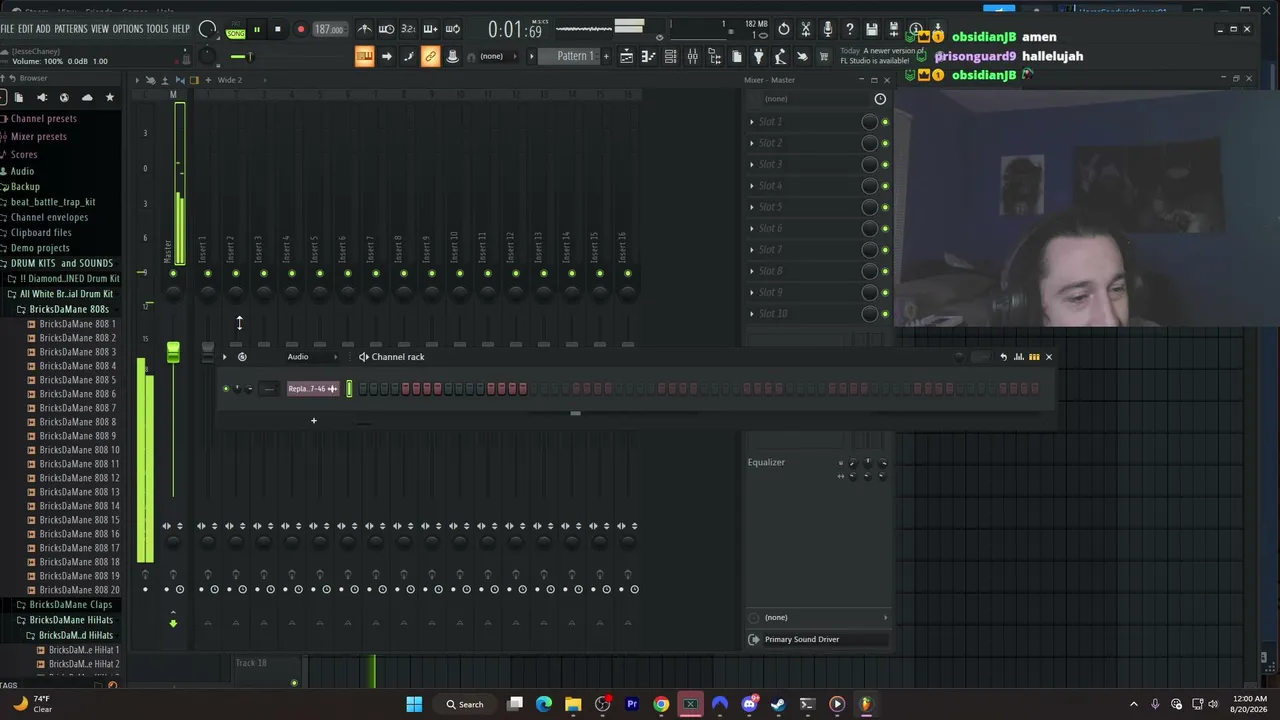Show the browser cloud content icon

(x=87, y=97)
